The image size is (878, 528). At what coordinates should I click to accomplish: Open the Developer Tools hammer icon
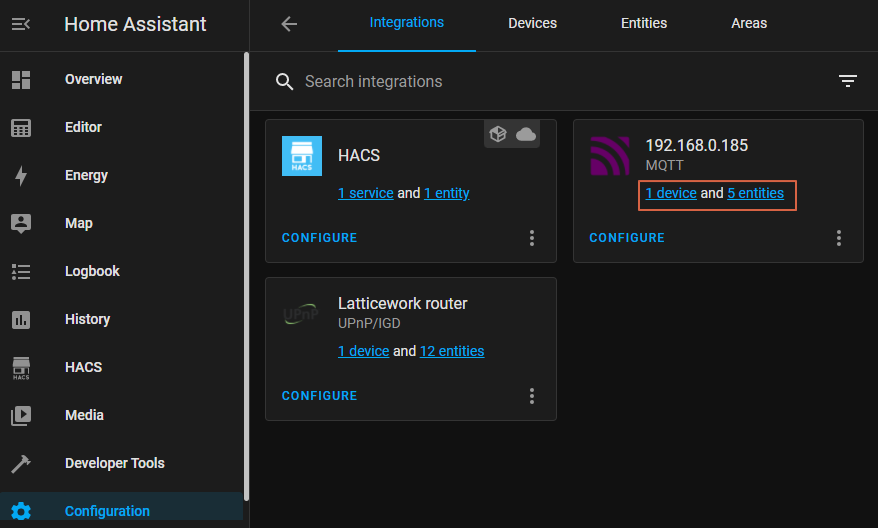pos(21,464)
